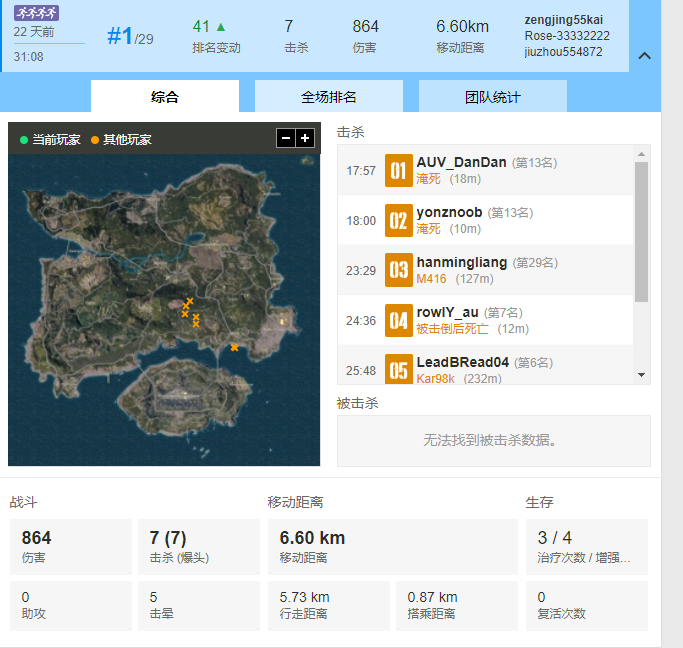Click the kill list scrollbar thumb
The image size is (683, 648).
click(x=641, y=232)
